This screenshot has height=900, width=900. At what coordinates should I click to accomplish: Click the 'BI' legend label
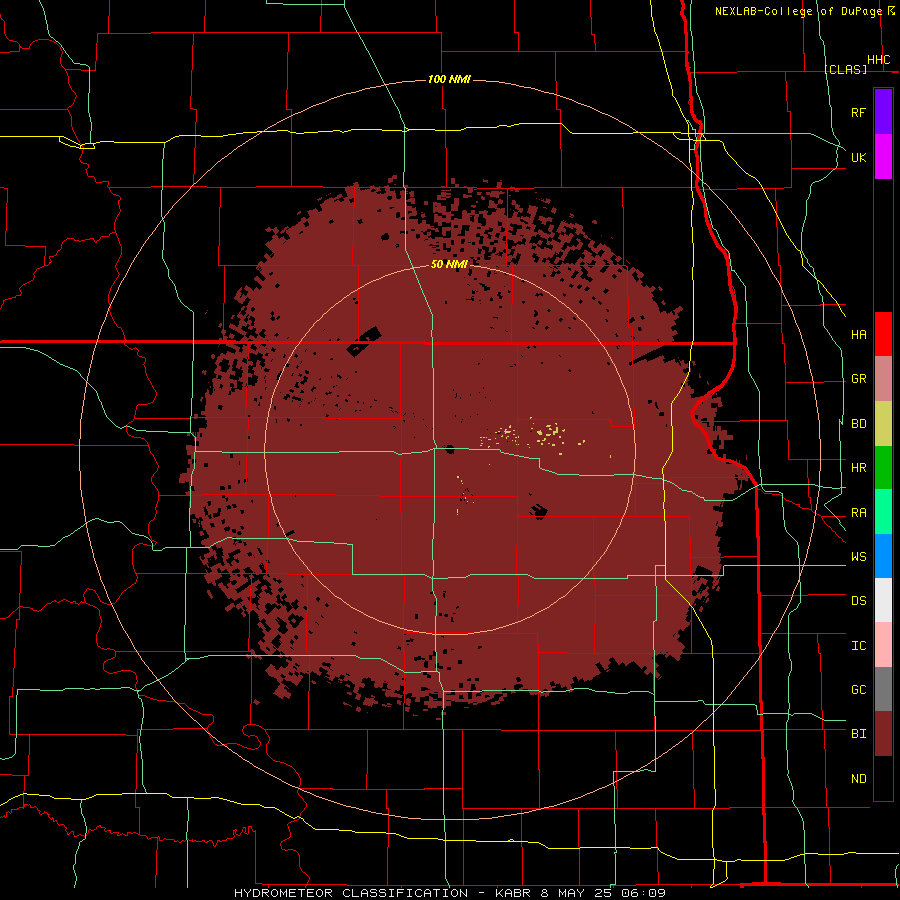(x=858, y=734)
